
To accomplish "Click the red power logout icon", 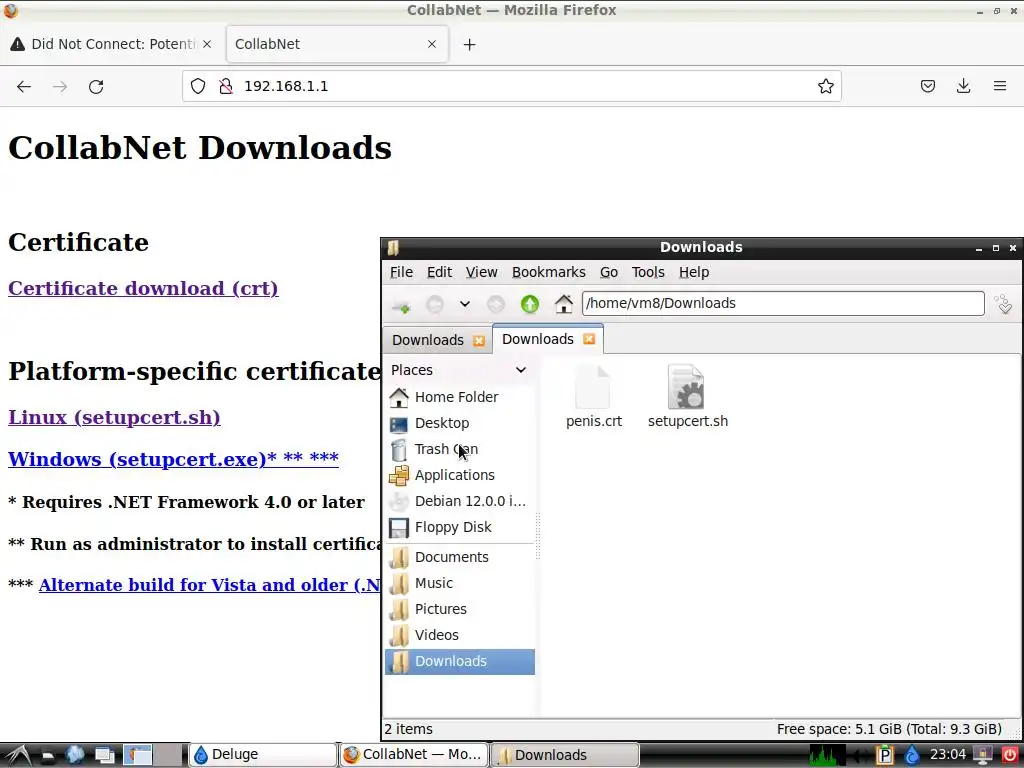I will 1010,755.
